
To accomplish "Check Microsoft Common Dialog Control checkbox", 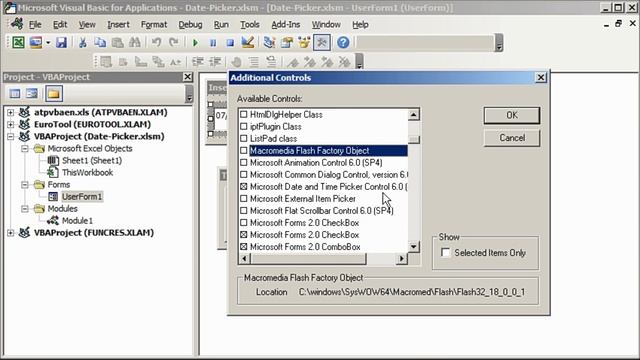I will 244,175.
